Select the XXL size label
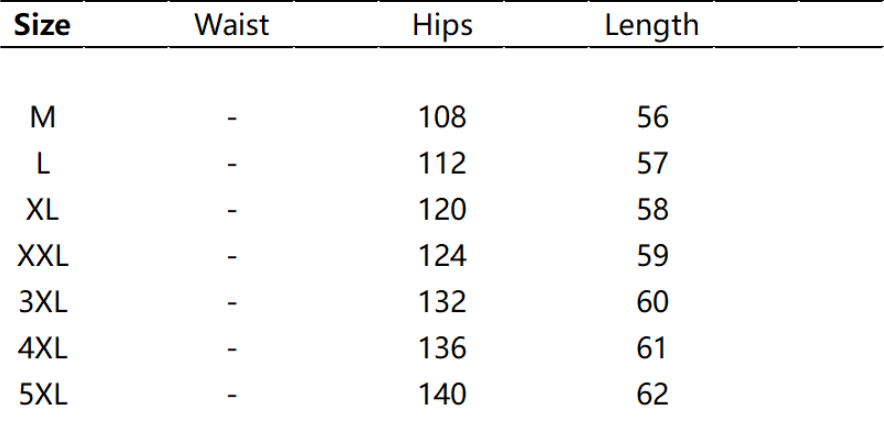This screenshot has height=434, width=884. 42,256
